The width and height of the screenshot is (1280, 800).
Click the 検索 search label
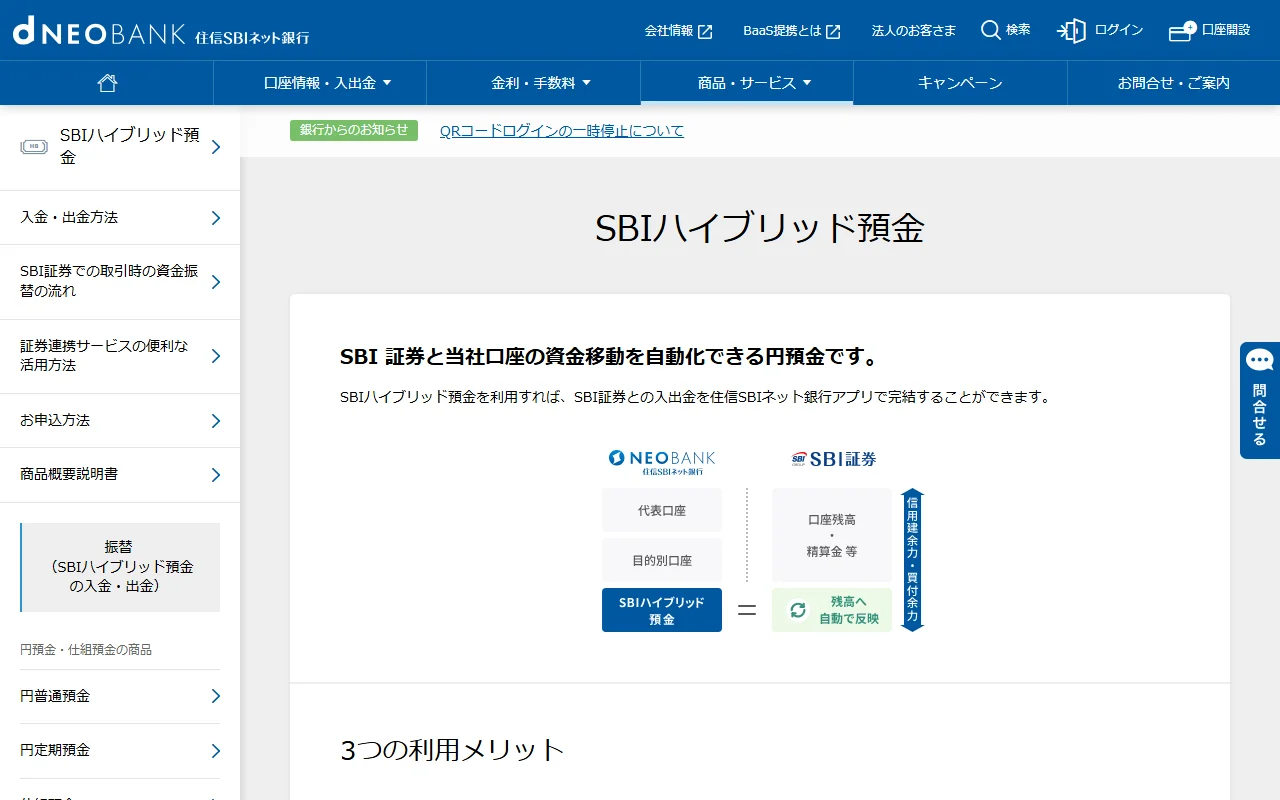pos(1018,30)
